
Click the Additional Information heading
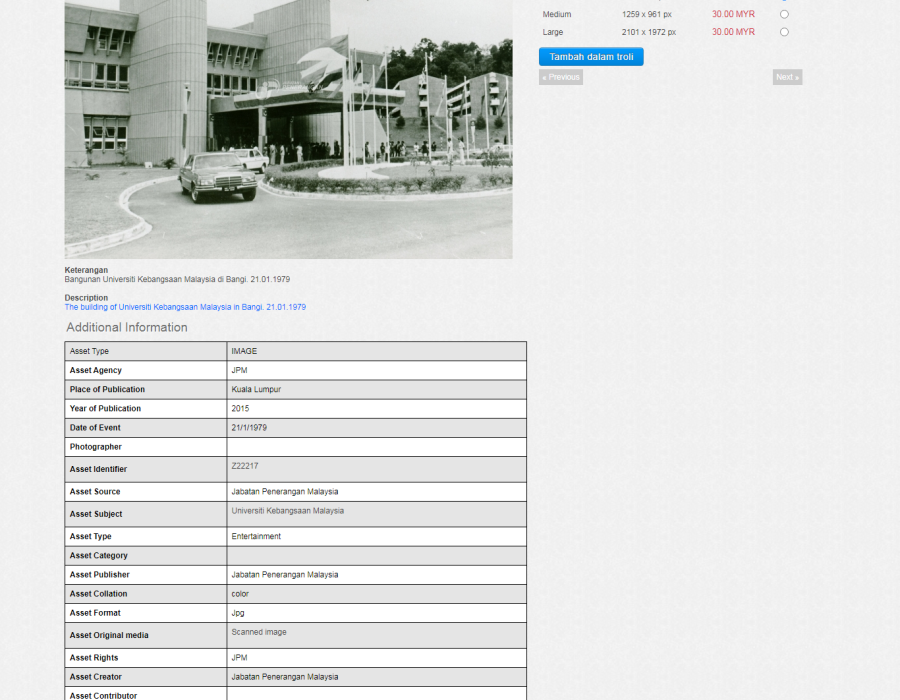click(126, 327)
